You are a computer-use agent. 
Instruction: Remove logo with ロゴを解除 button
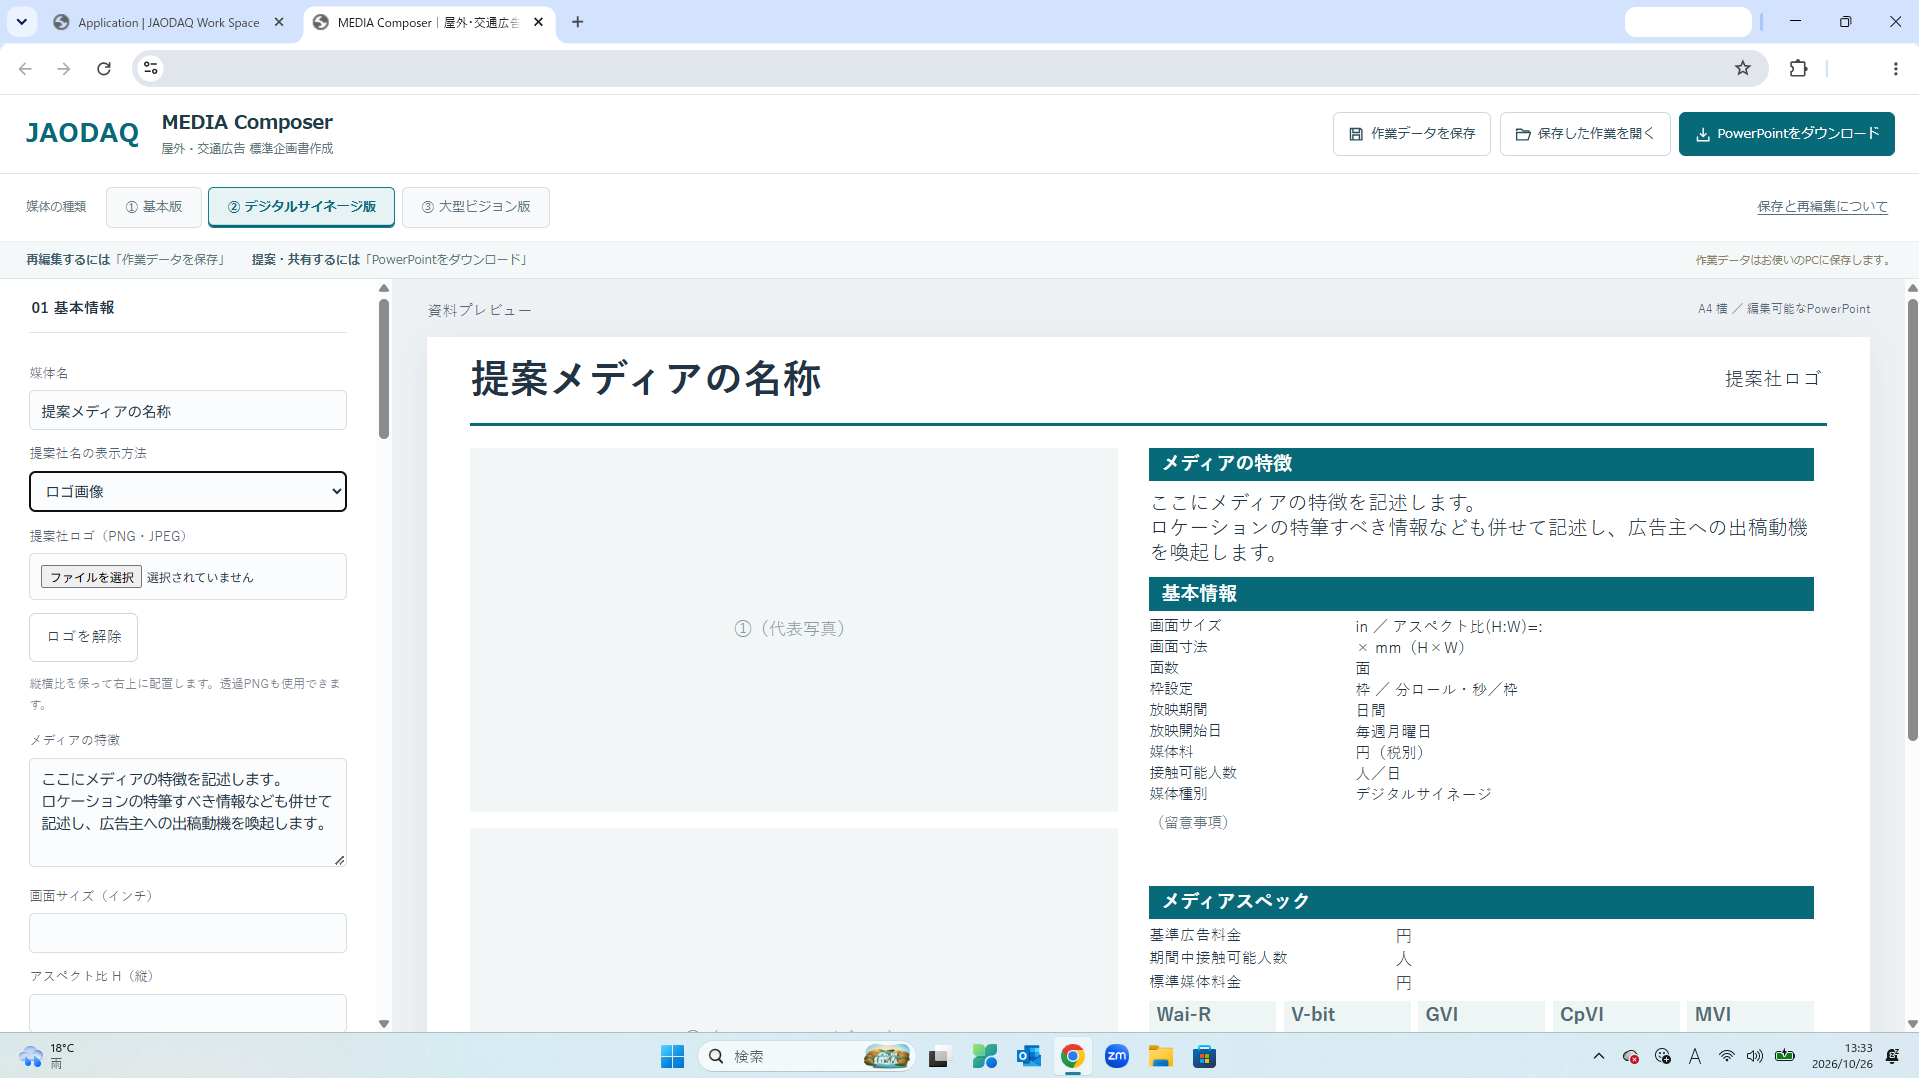tap(84, 637)
